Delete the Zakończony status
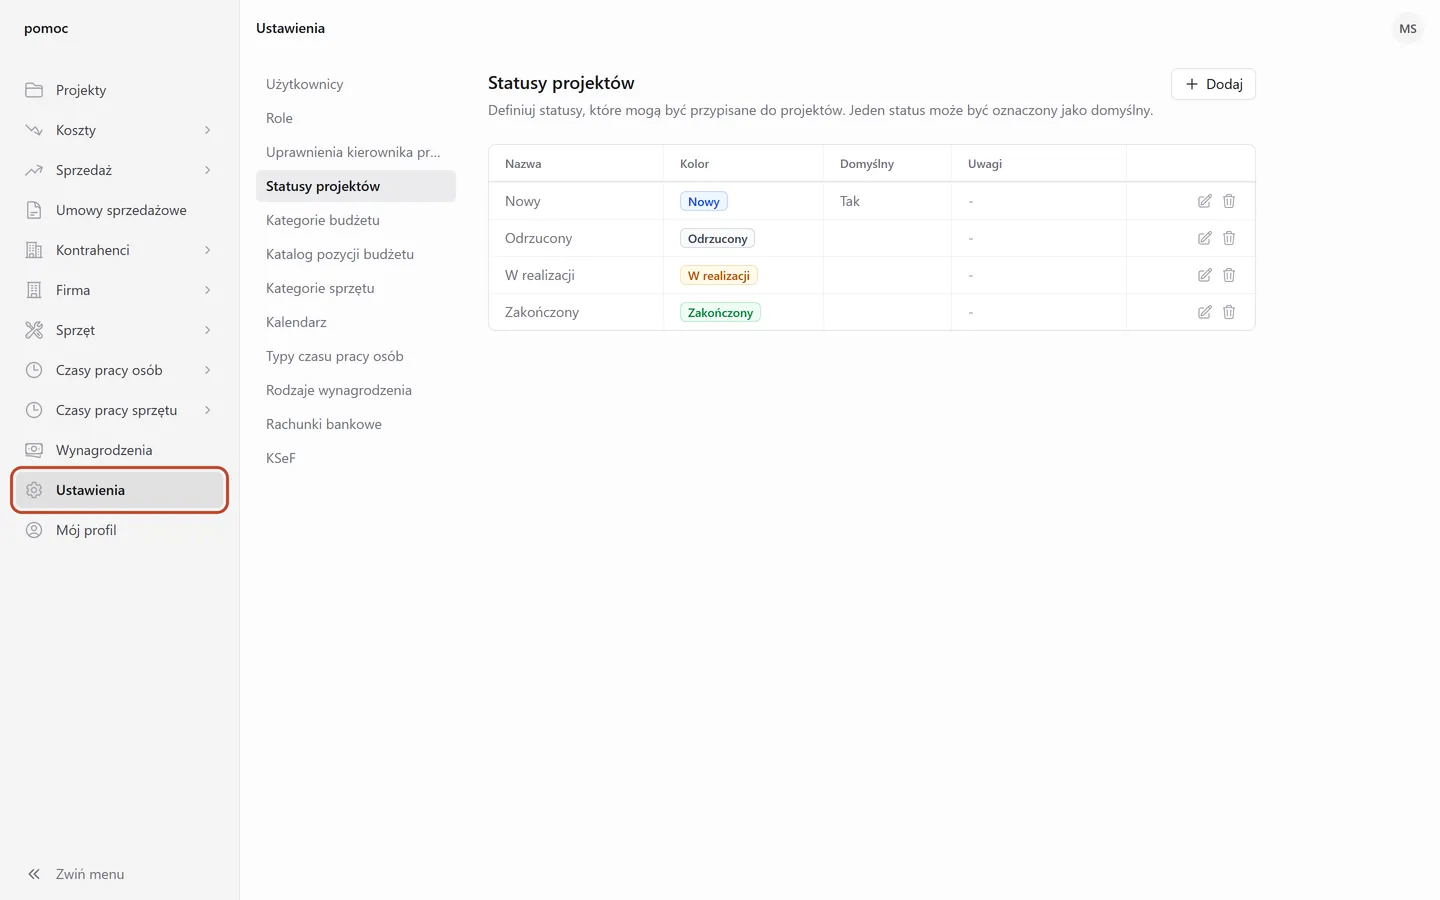Viewport: 1440px width, 900px height. click(1229, 312)
